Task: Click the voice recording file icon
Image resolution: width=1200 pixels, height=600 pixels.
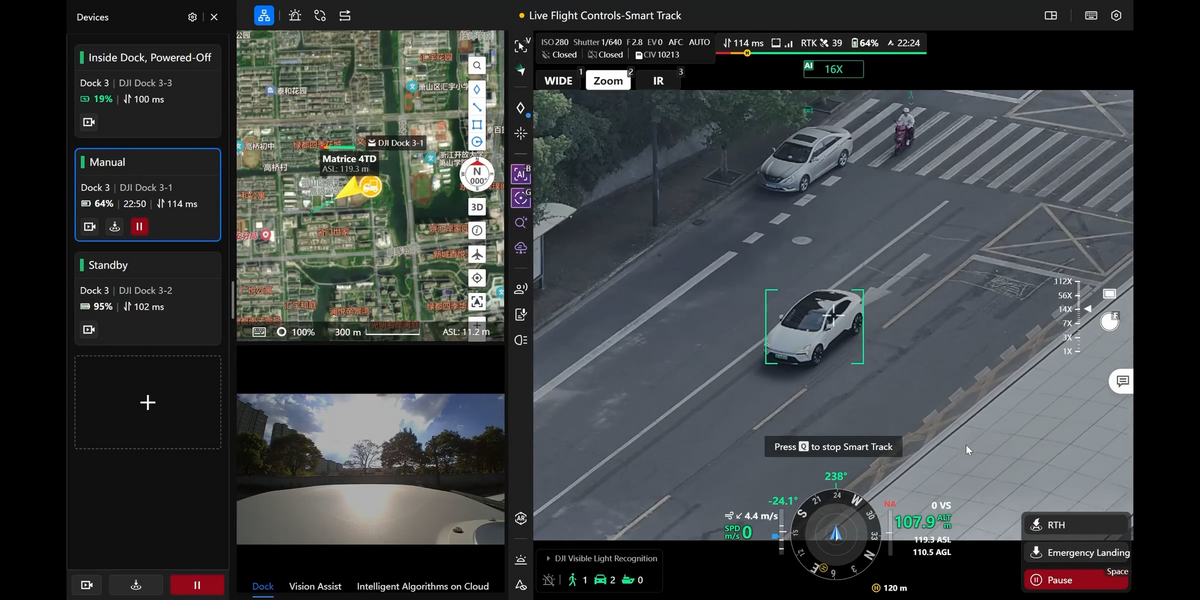Action: click(x=520, y=314)
